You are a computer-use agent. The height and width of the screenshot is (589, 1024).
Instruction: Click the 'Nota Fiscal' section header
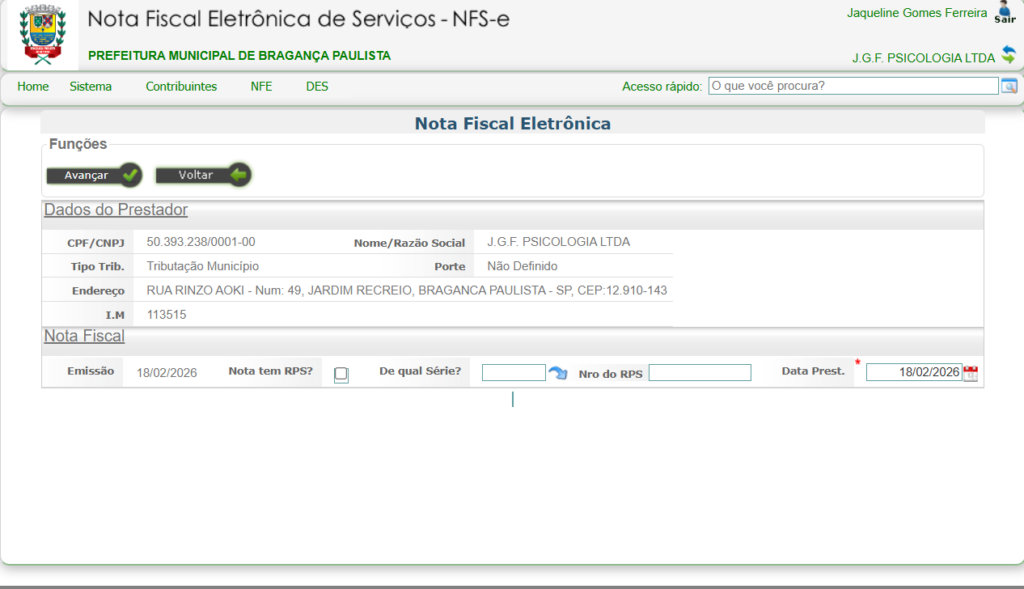tap(84, 336)
